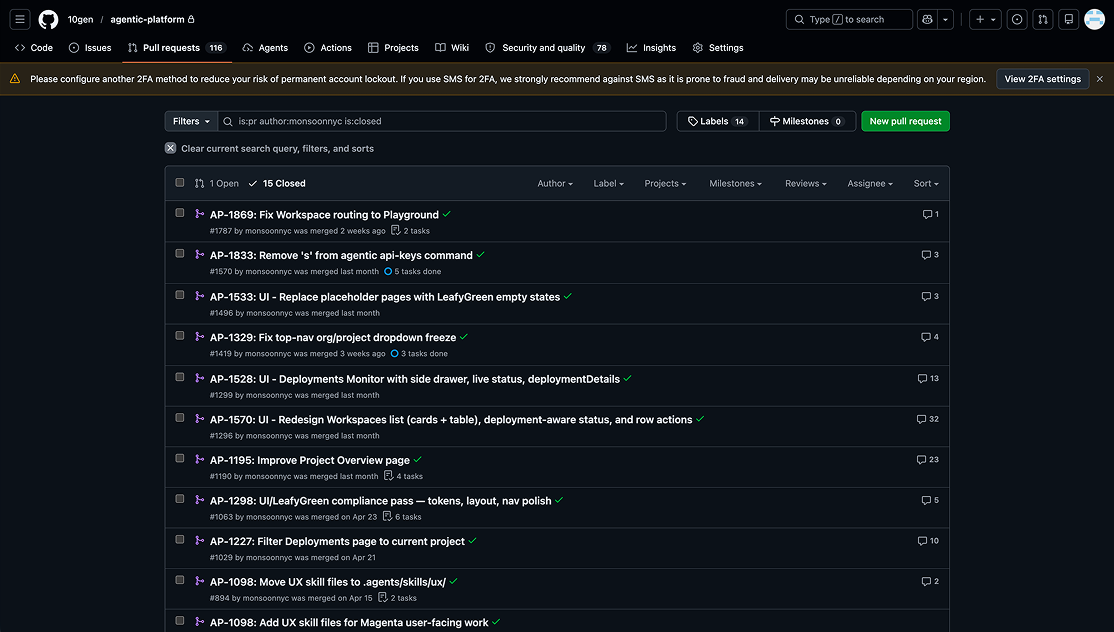Image resolution: width=1114 pixels, height=632 pixels.
Task: Open the repository Settings tab
Action: pos(718,48)
